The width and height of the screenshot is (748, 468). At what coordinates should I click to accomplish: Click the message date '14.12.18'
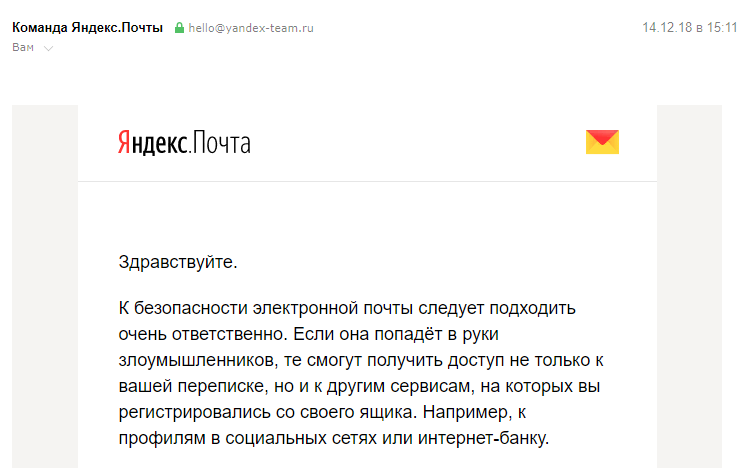coord(665,28)
